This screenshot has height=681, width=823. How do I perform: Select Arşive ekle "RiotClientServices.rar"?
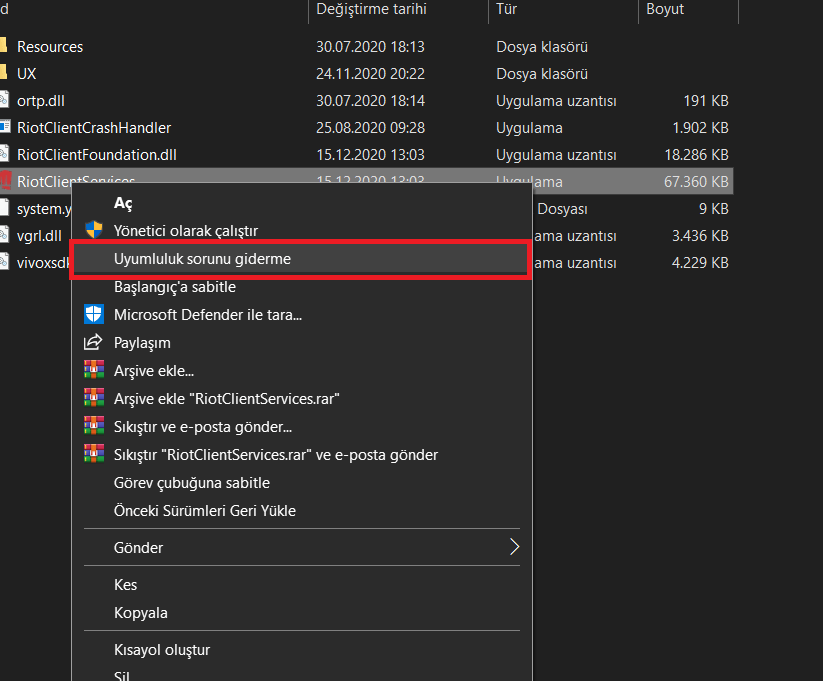(x=227, y=399)
